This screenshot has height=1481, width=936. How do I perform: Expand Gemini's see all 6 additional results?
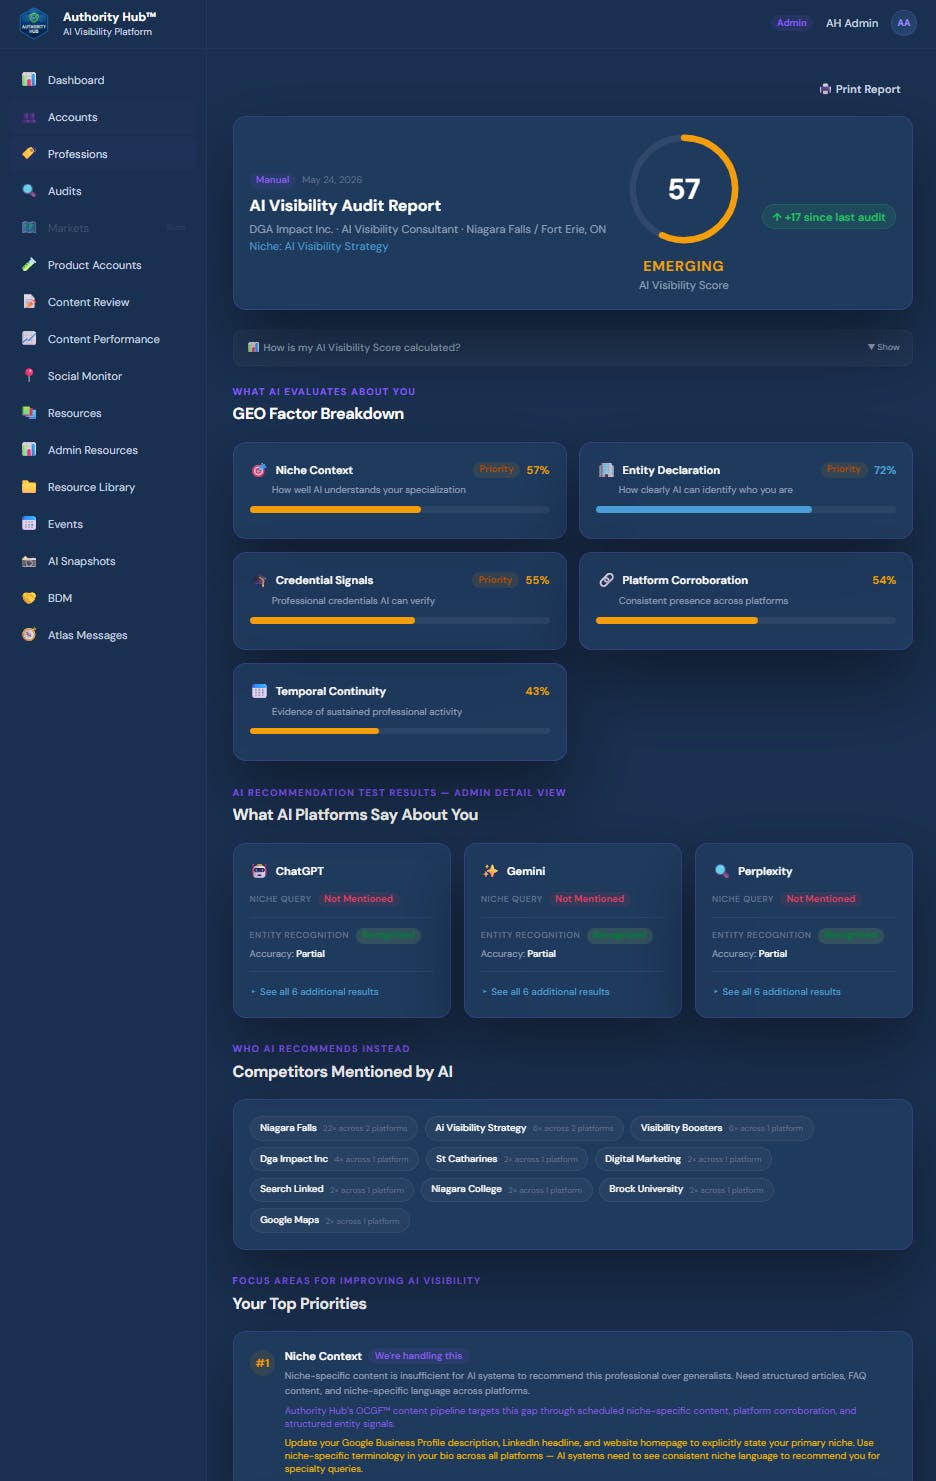point(545,992)
